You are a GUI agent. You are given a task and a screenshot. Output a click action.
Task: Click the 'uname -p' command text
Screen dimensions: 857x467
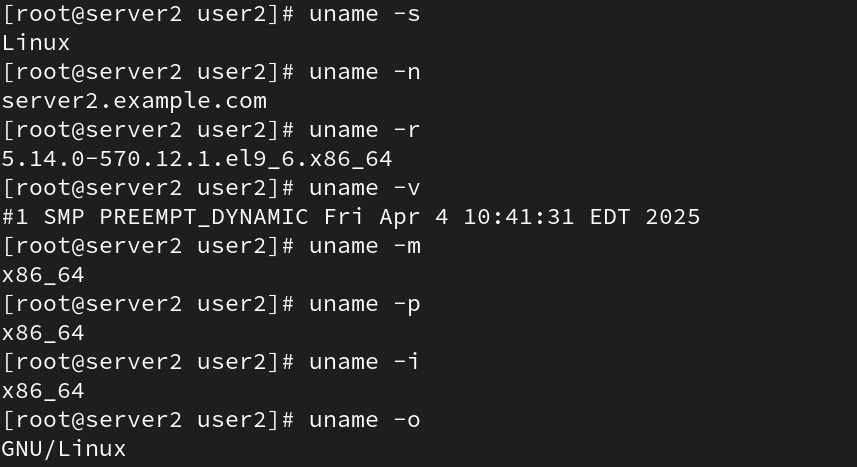[365, 304]
